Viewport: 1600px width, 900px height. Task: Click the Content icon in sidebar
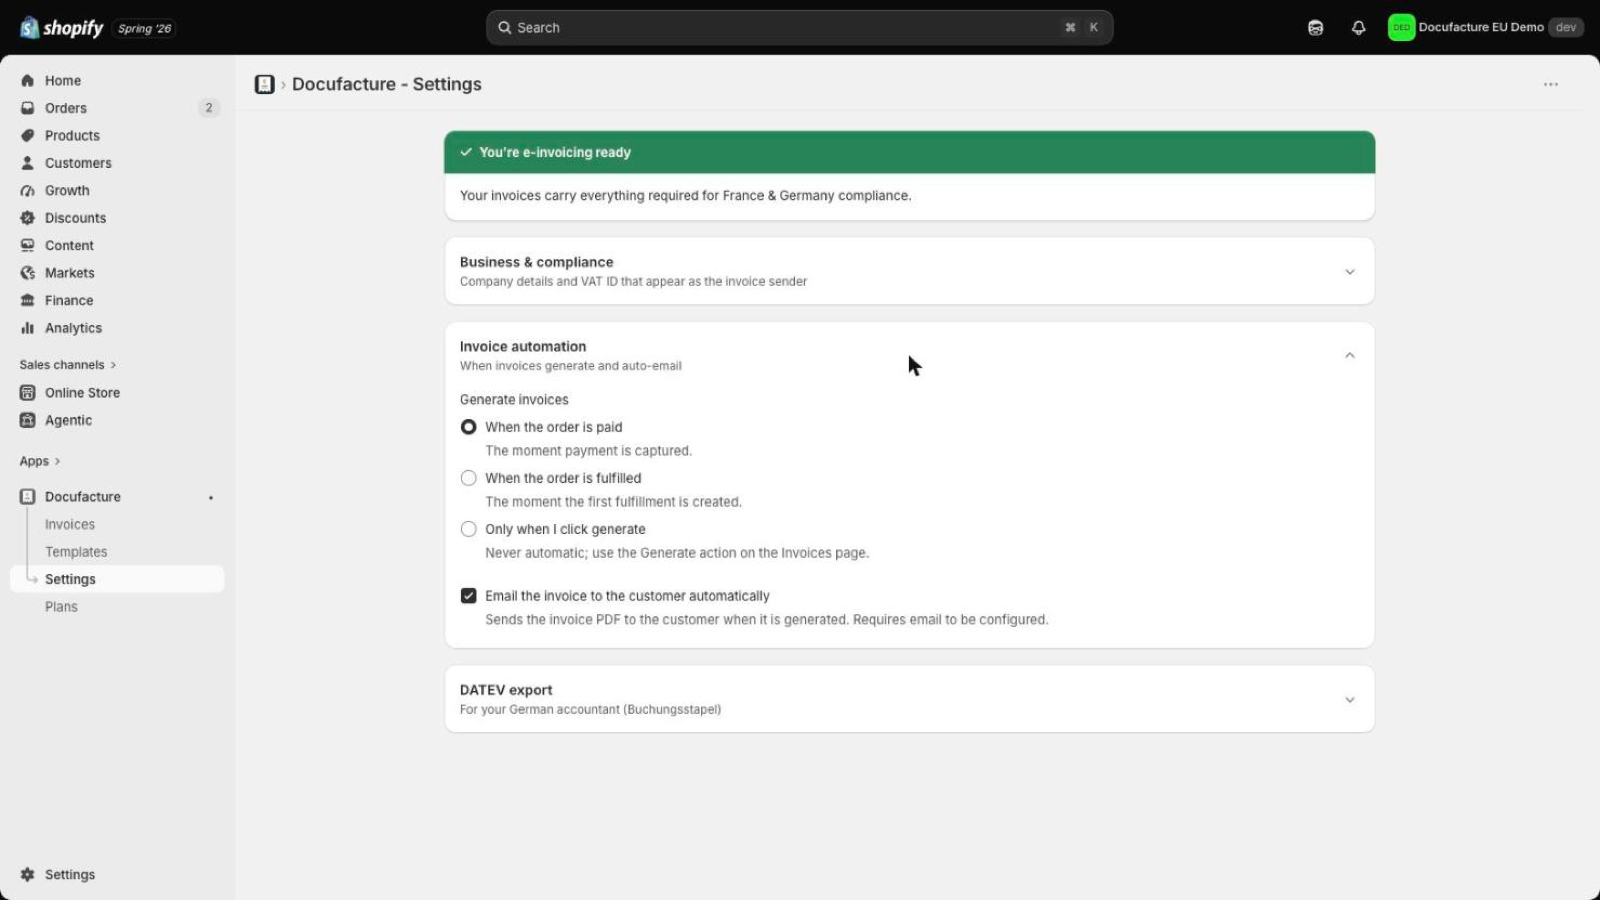click(x=28, y=246)
